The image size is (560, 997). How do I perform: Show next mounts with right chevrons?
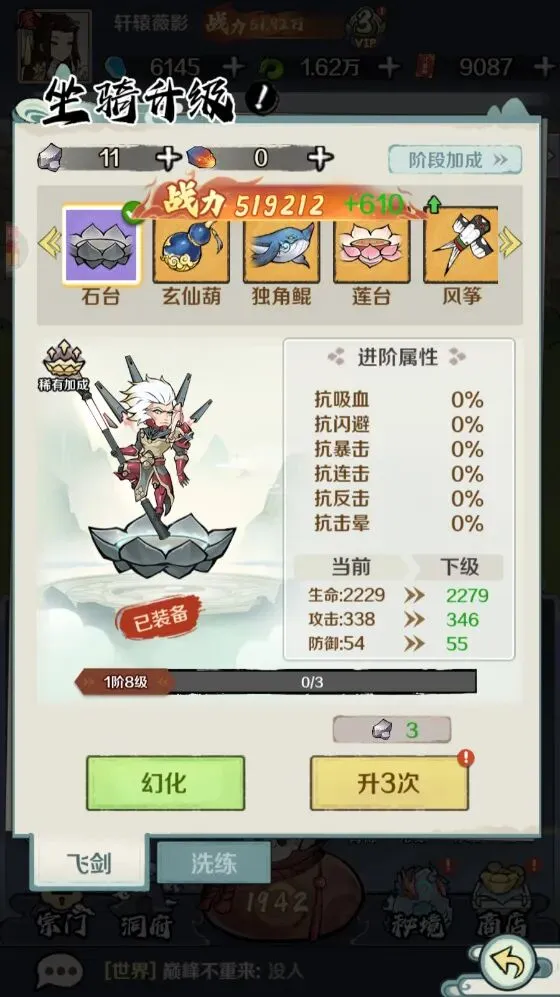pyautogui.click(x=510, y=244)
